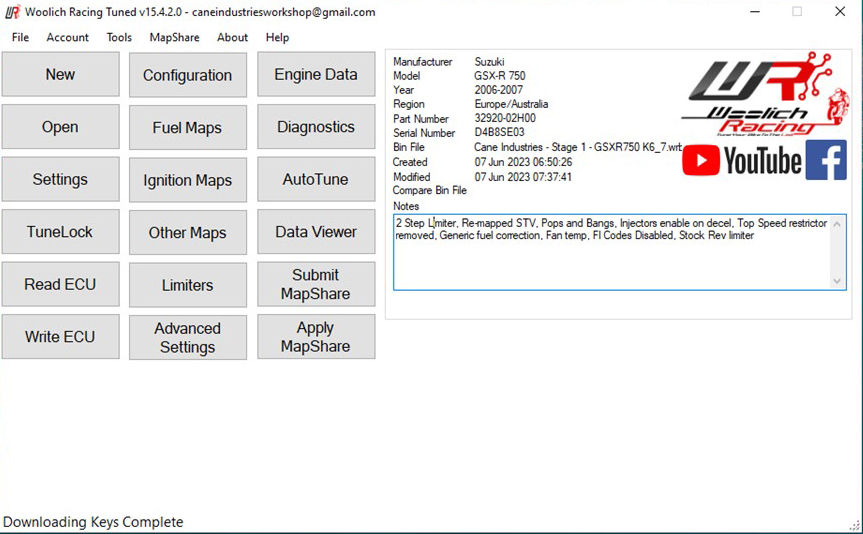Click the Submit MapShare button
863x534 pixels.
click(x=316, y=284)
